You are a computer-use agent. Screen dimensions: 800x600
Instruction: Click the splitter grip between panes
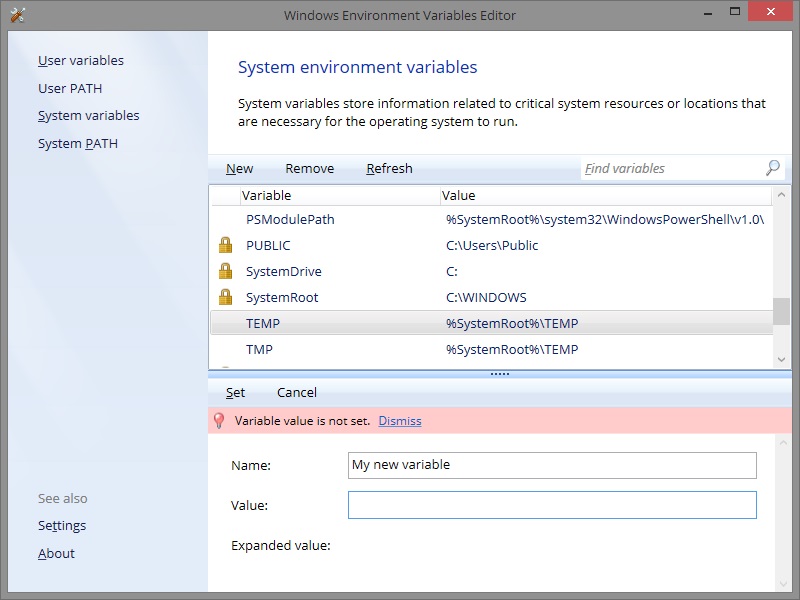(x=500, y=374)
